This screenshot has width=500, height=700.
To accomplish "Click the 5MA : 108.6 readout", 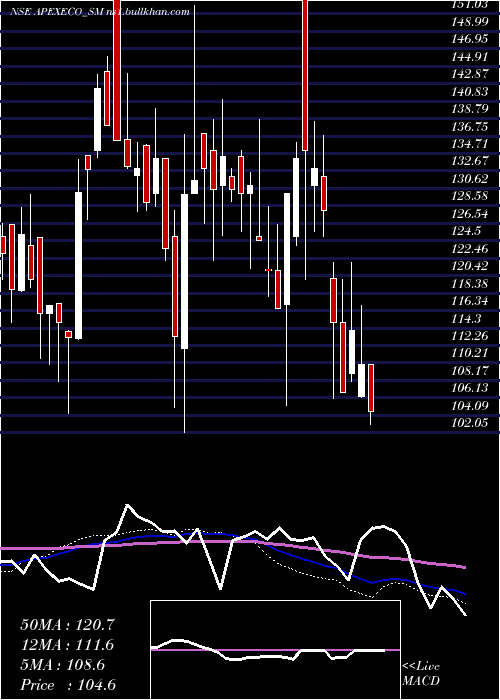I will pos(62,665).
